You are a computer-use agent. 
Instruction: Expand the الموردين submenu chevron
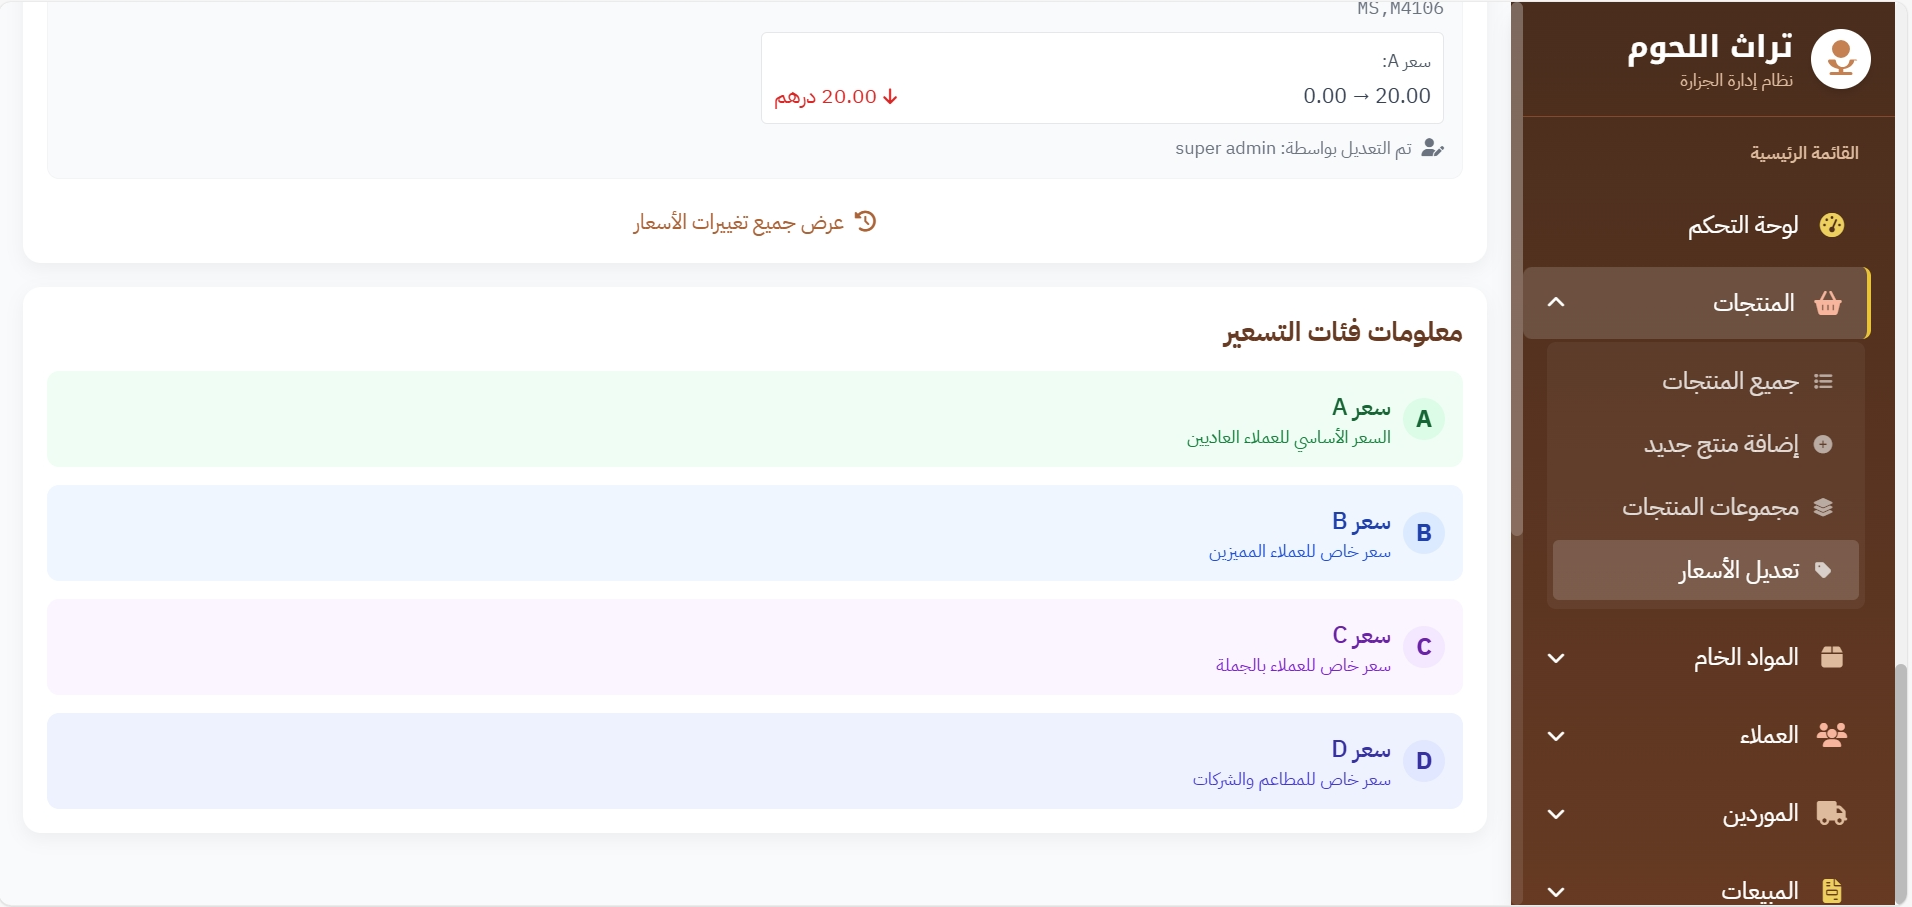click(x=1556, y=814)
